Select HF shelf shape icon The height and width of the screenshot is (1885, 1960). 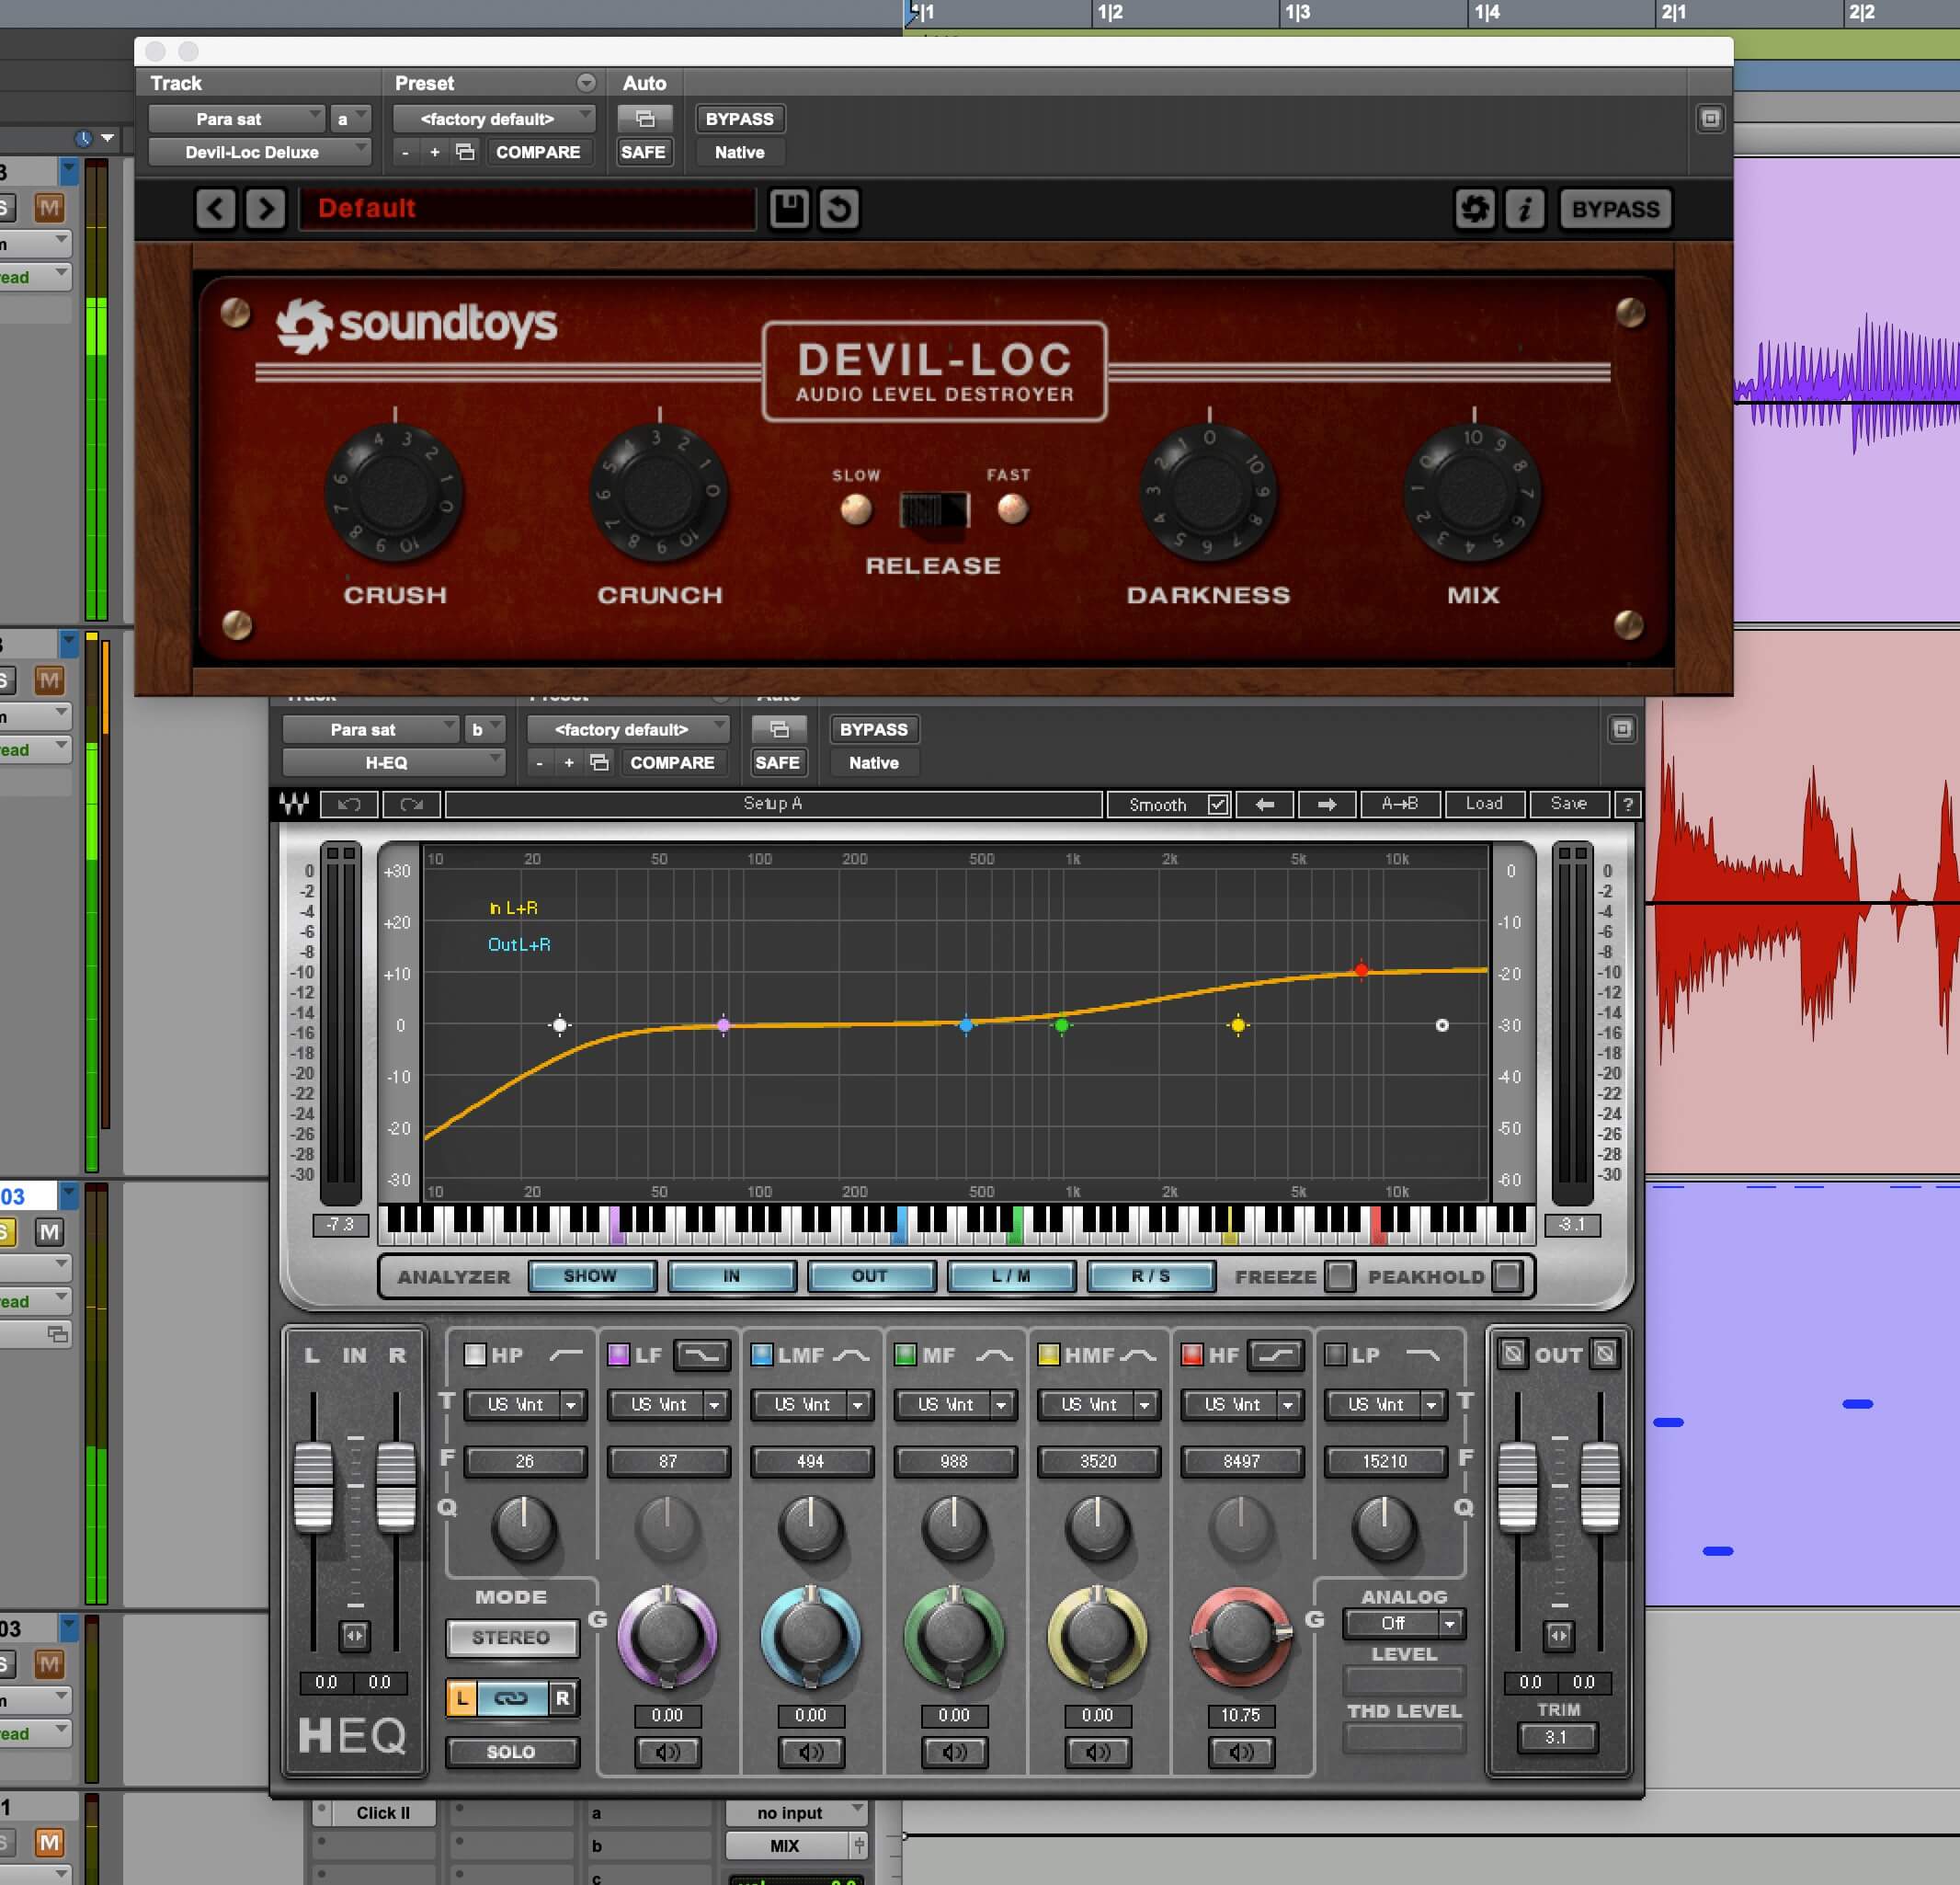click(x=1276, y=1355)
